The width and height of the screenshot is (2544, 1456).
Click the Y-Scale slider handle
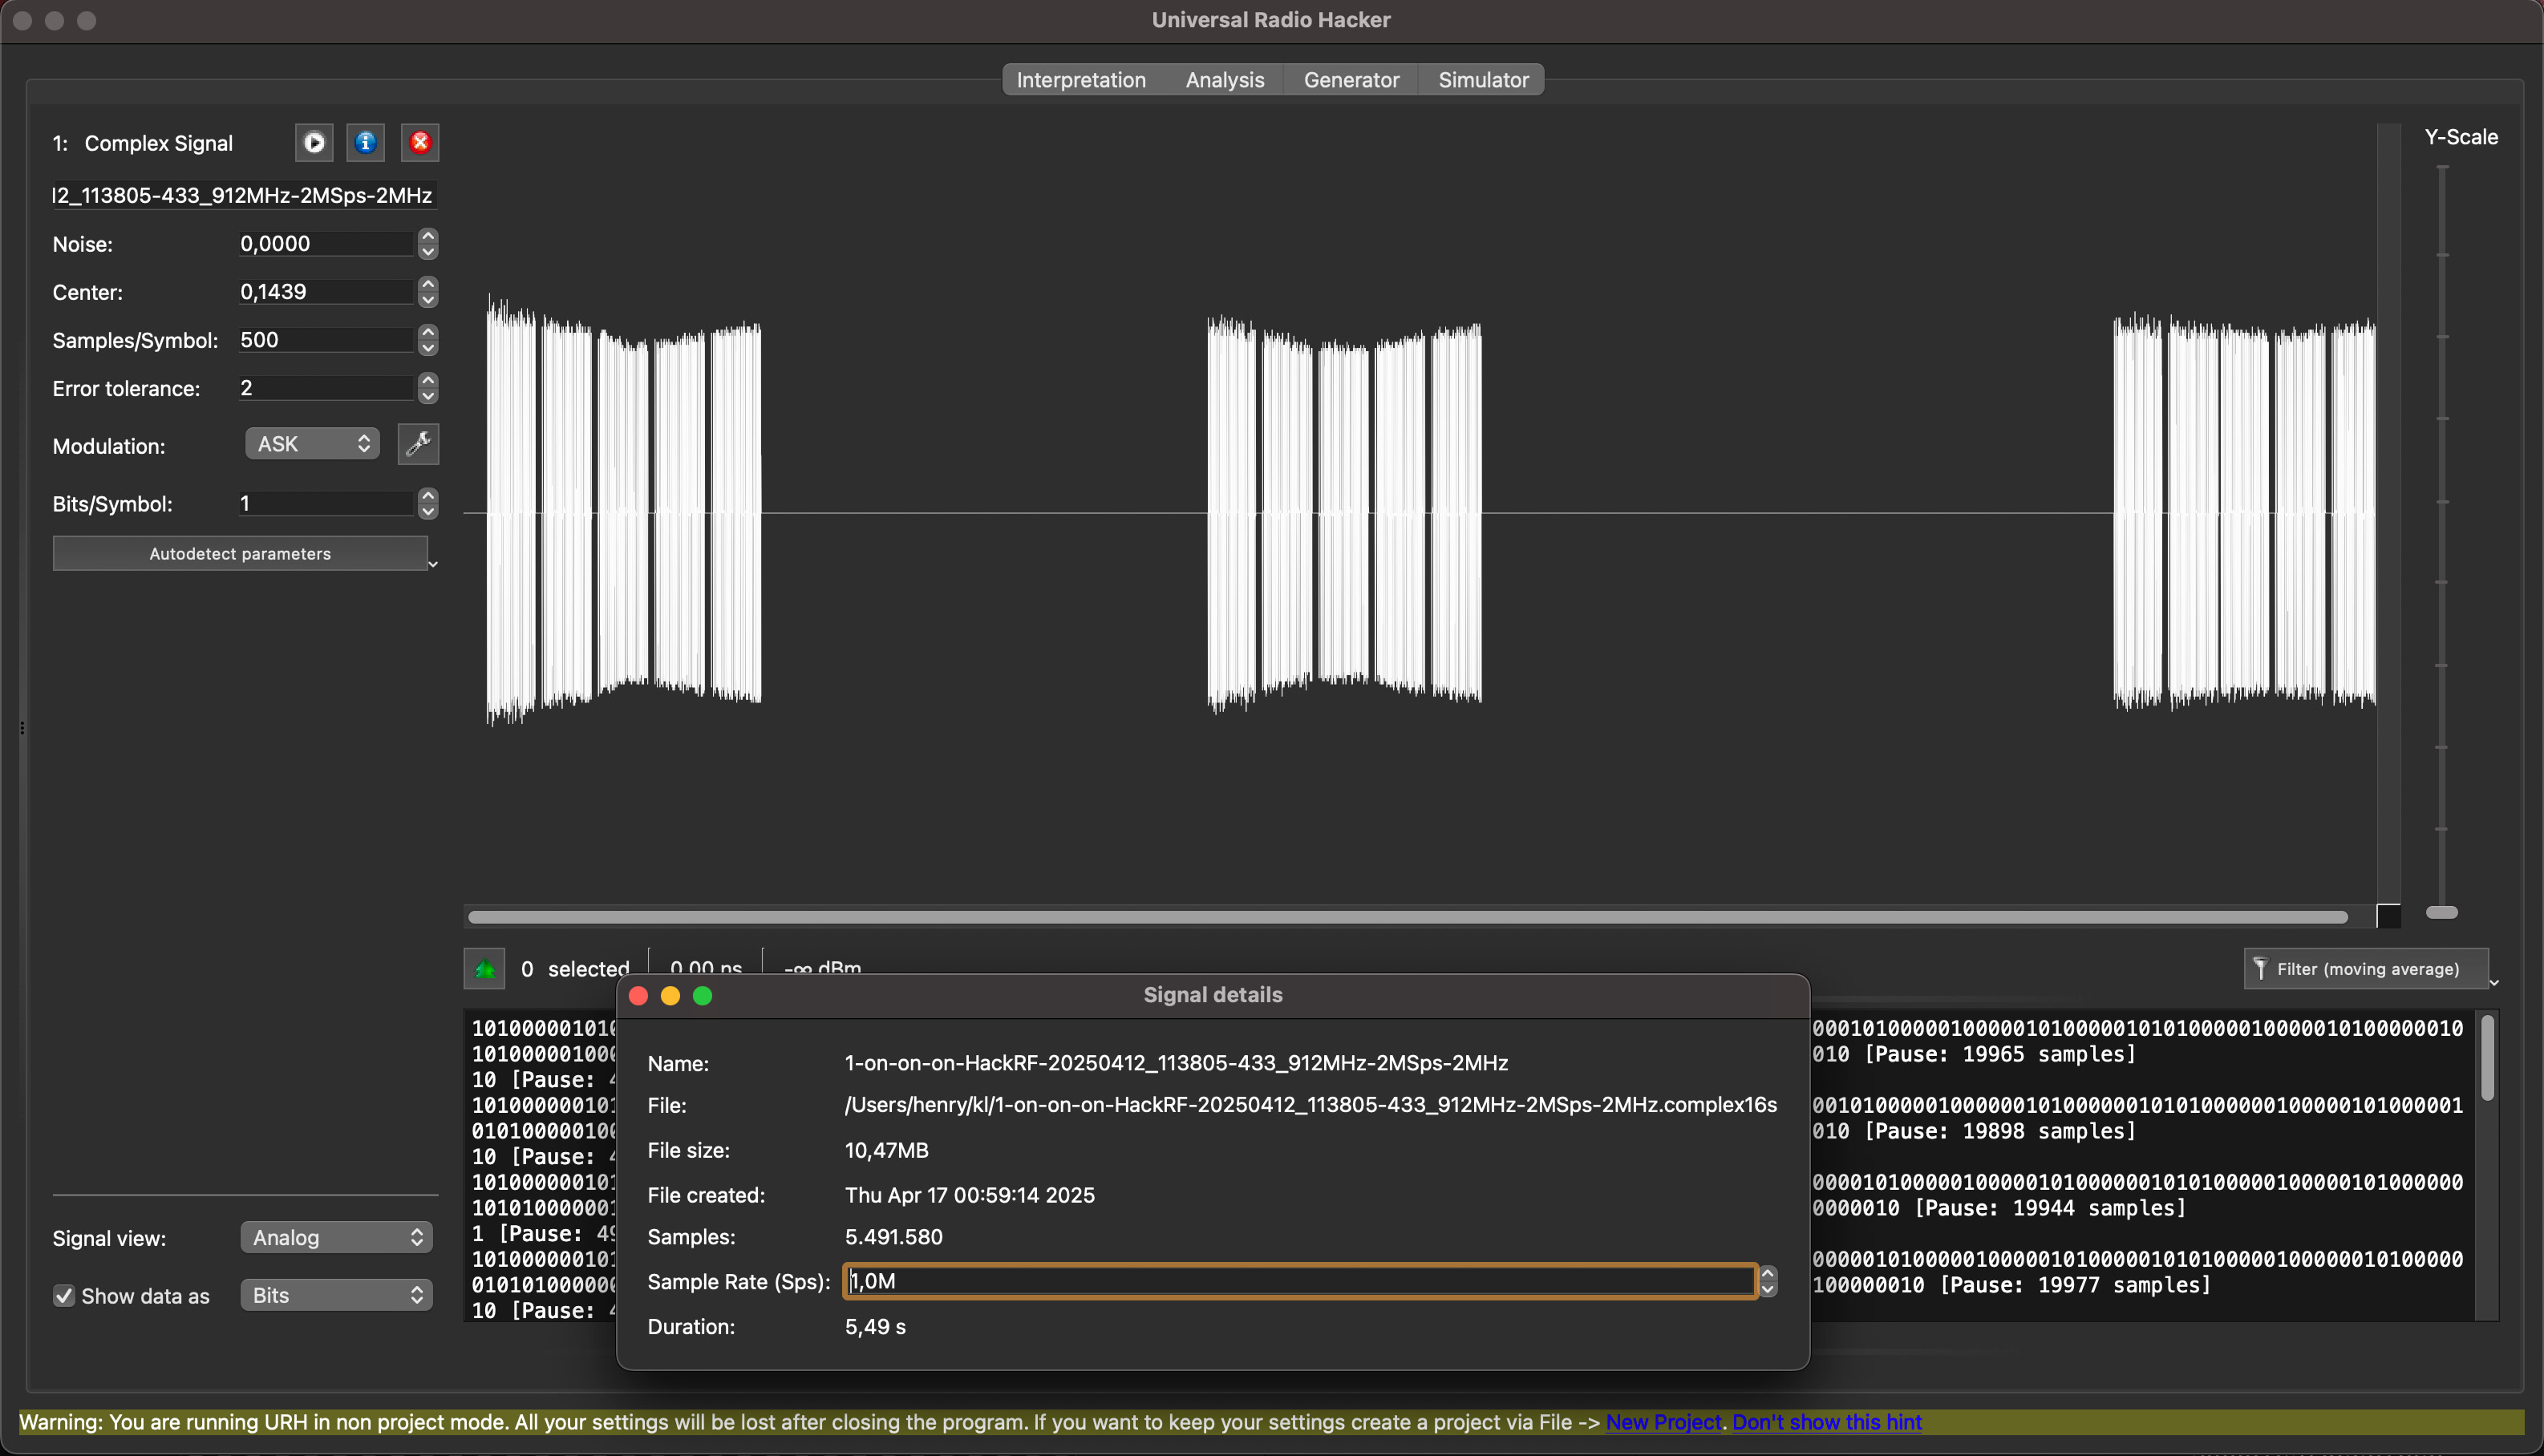(x=2441, y=912)
